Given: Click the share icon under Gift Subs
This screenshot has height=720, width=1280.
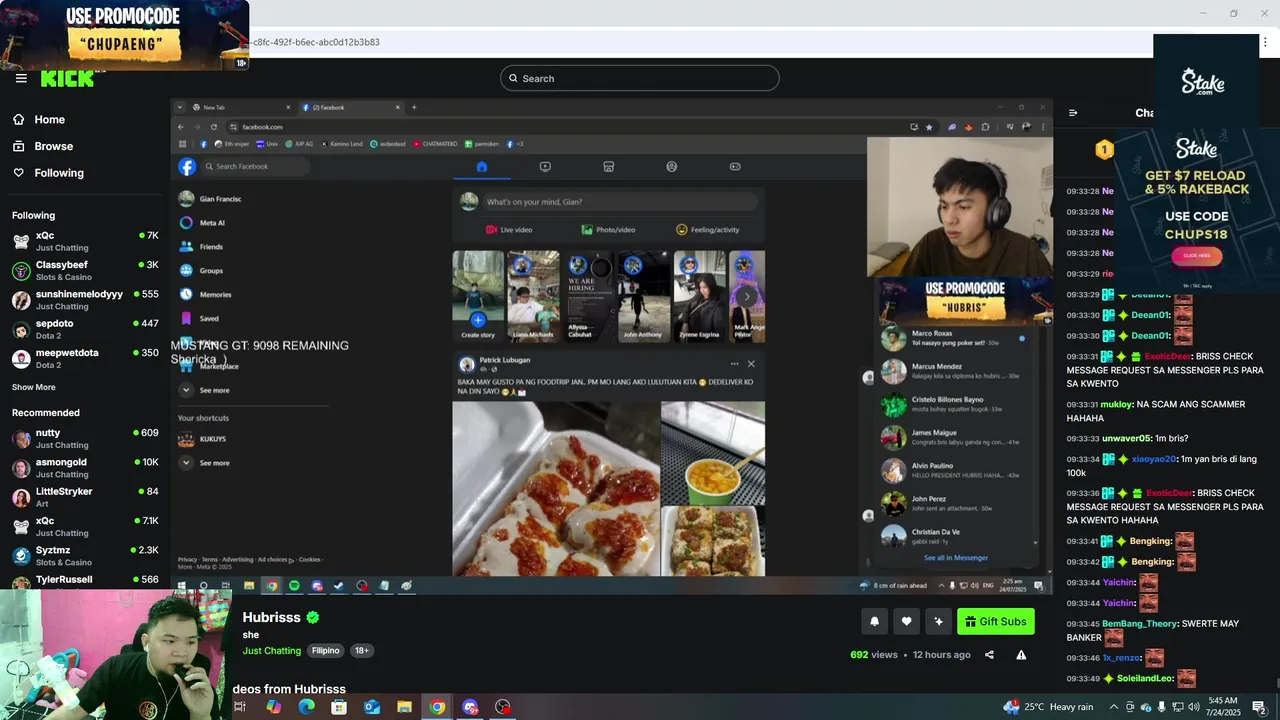Looking at the screenshot, I should [x=989, y=655].
